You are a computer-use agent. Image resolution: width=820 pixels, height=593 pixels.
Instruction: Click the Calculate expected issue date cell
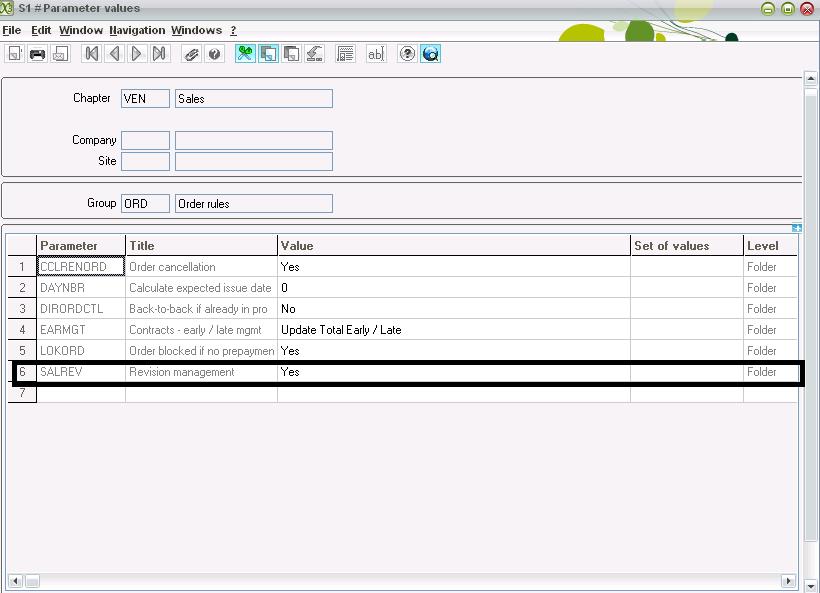[x=201, y=288]
